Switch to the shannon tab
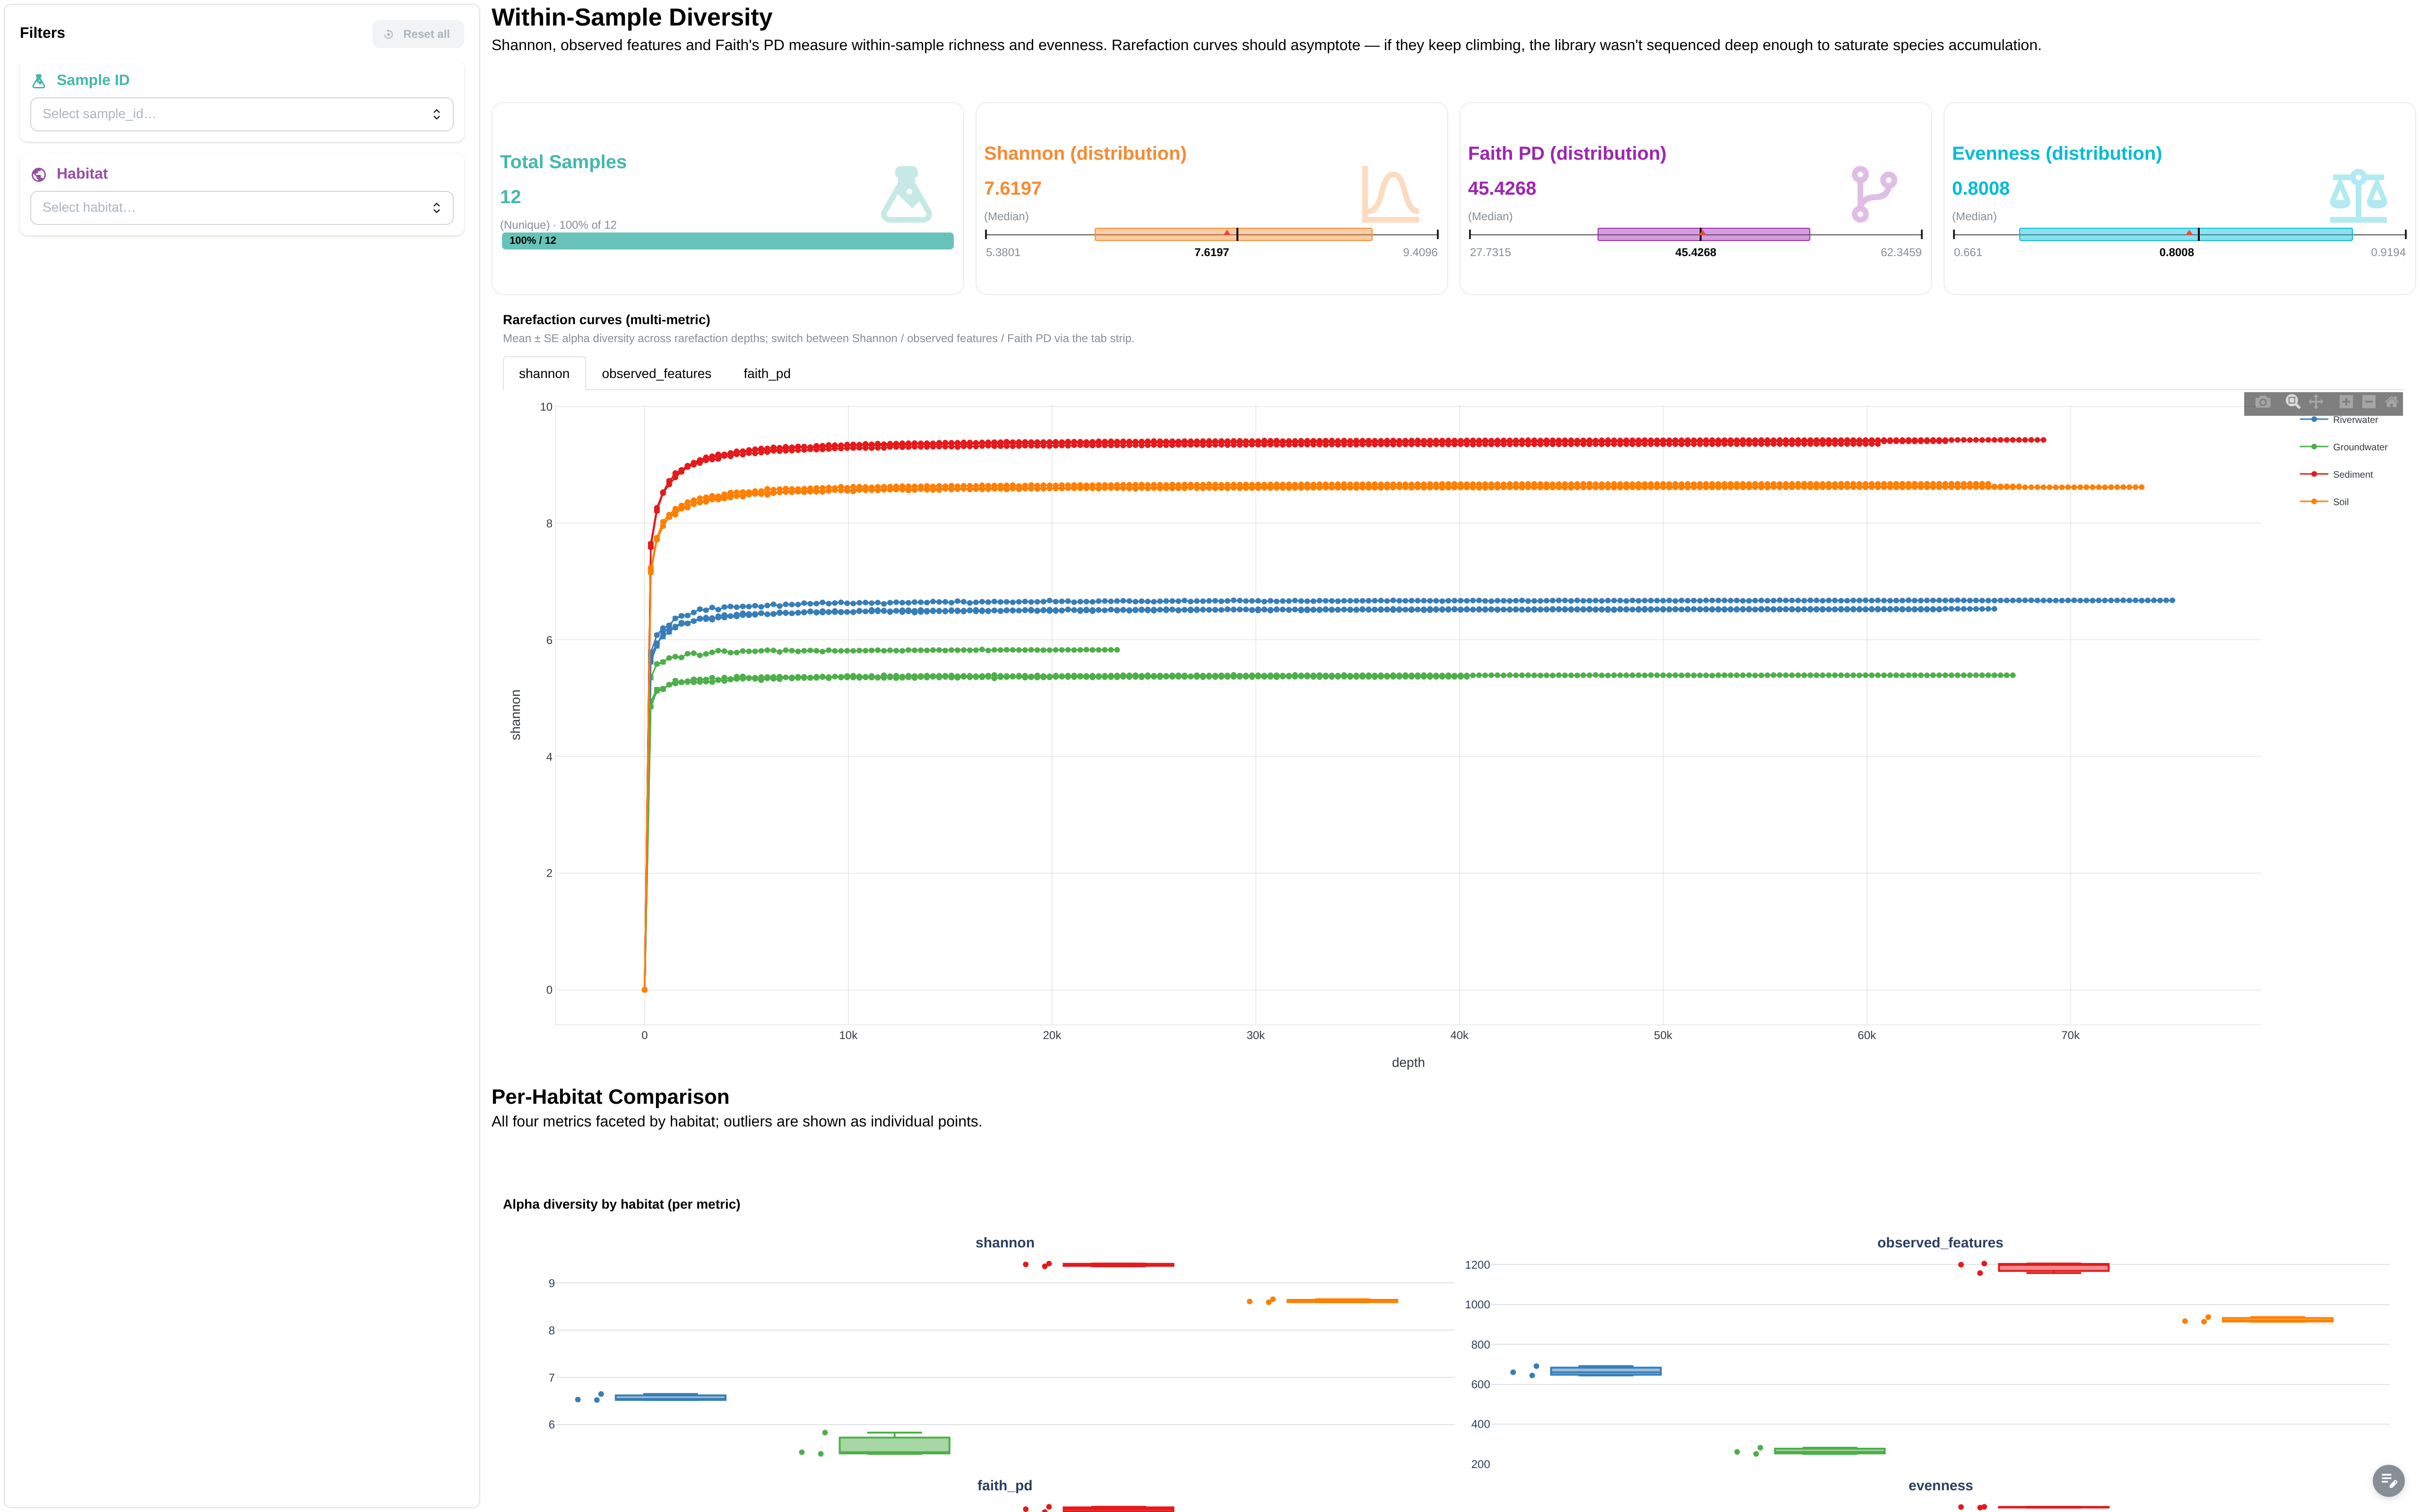The width and height of the screenshot is (2420, 1512). [544, 374]
